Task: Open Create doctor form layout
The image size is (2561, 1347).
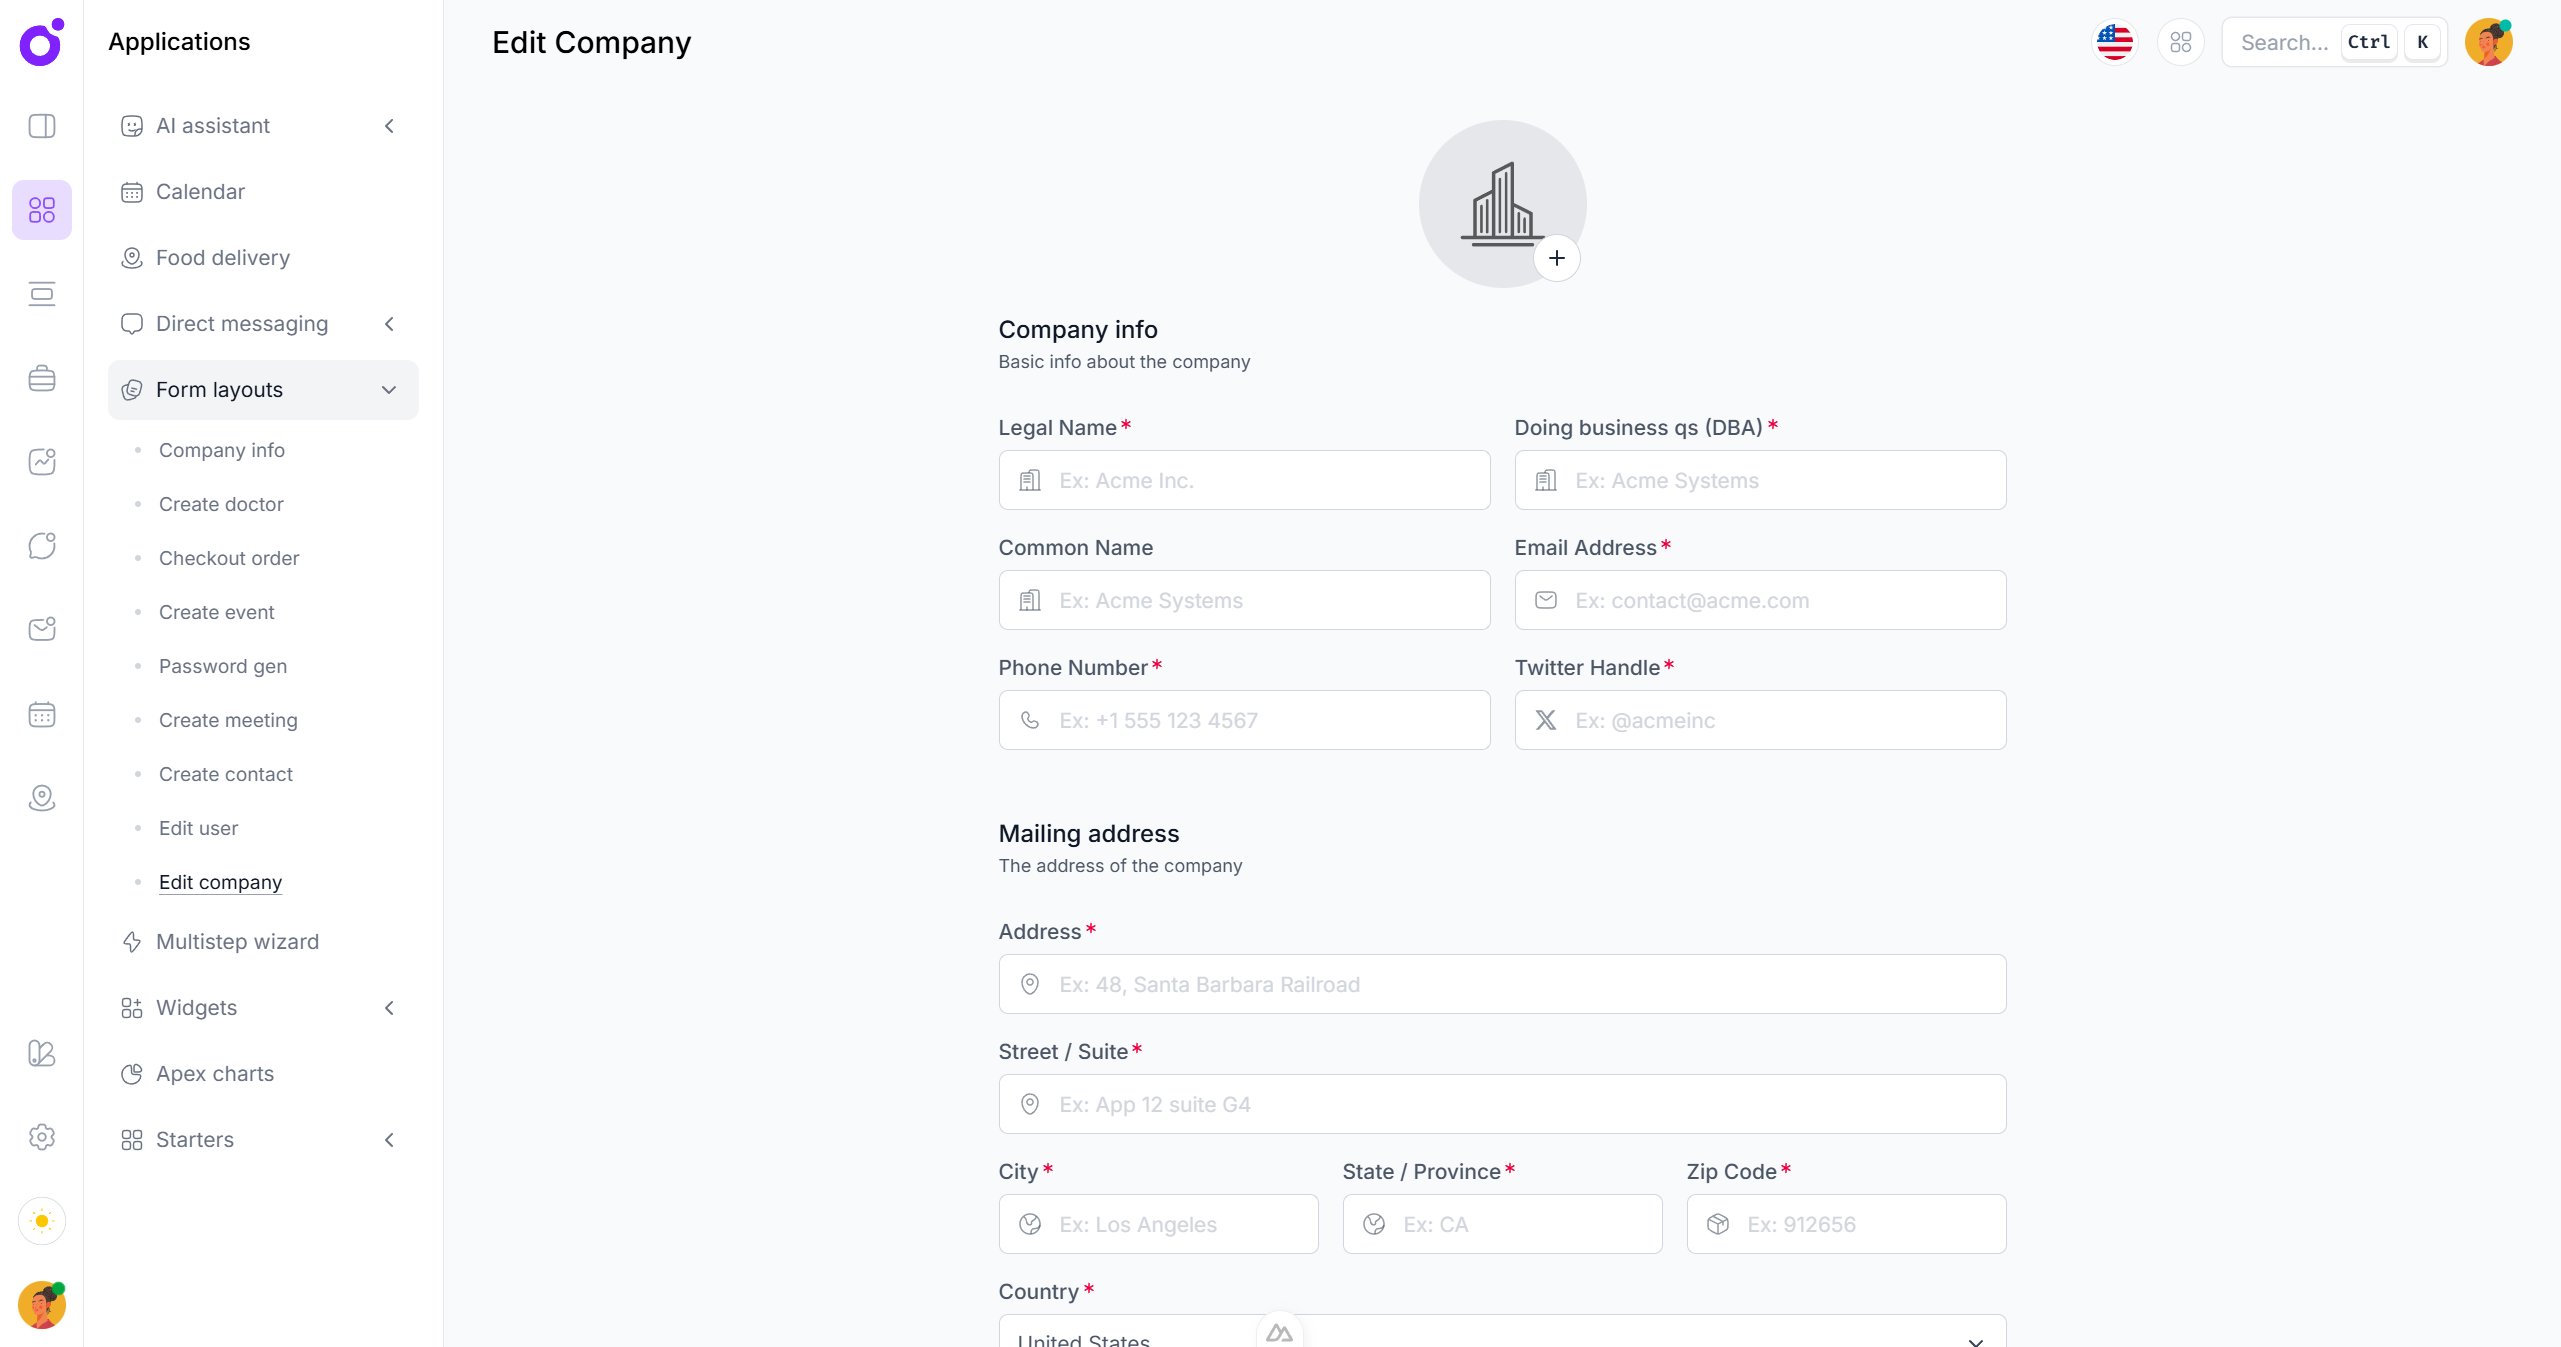Action: coord(221,504)
